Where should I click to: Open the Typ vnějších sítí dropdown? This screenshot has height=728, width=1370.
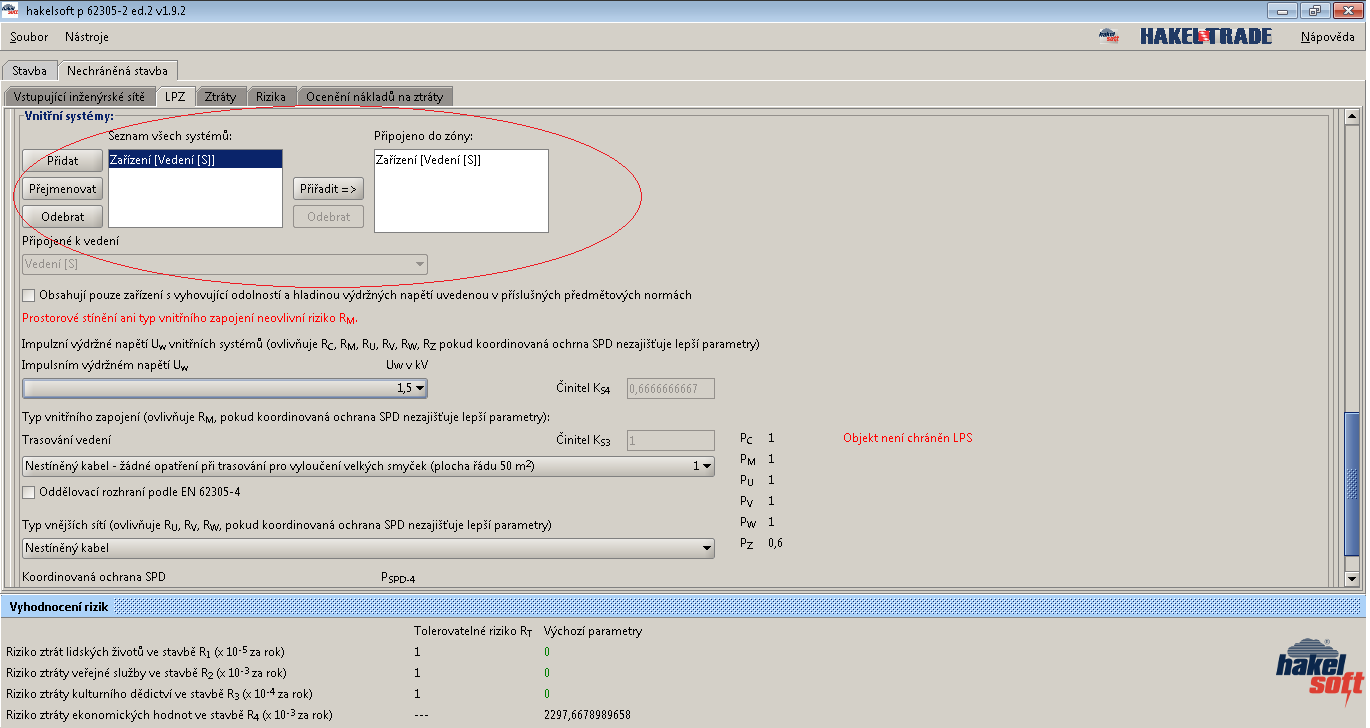pyautogui.click(x=368, y=548)
